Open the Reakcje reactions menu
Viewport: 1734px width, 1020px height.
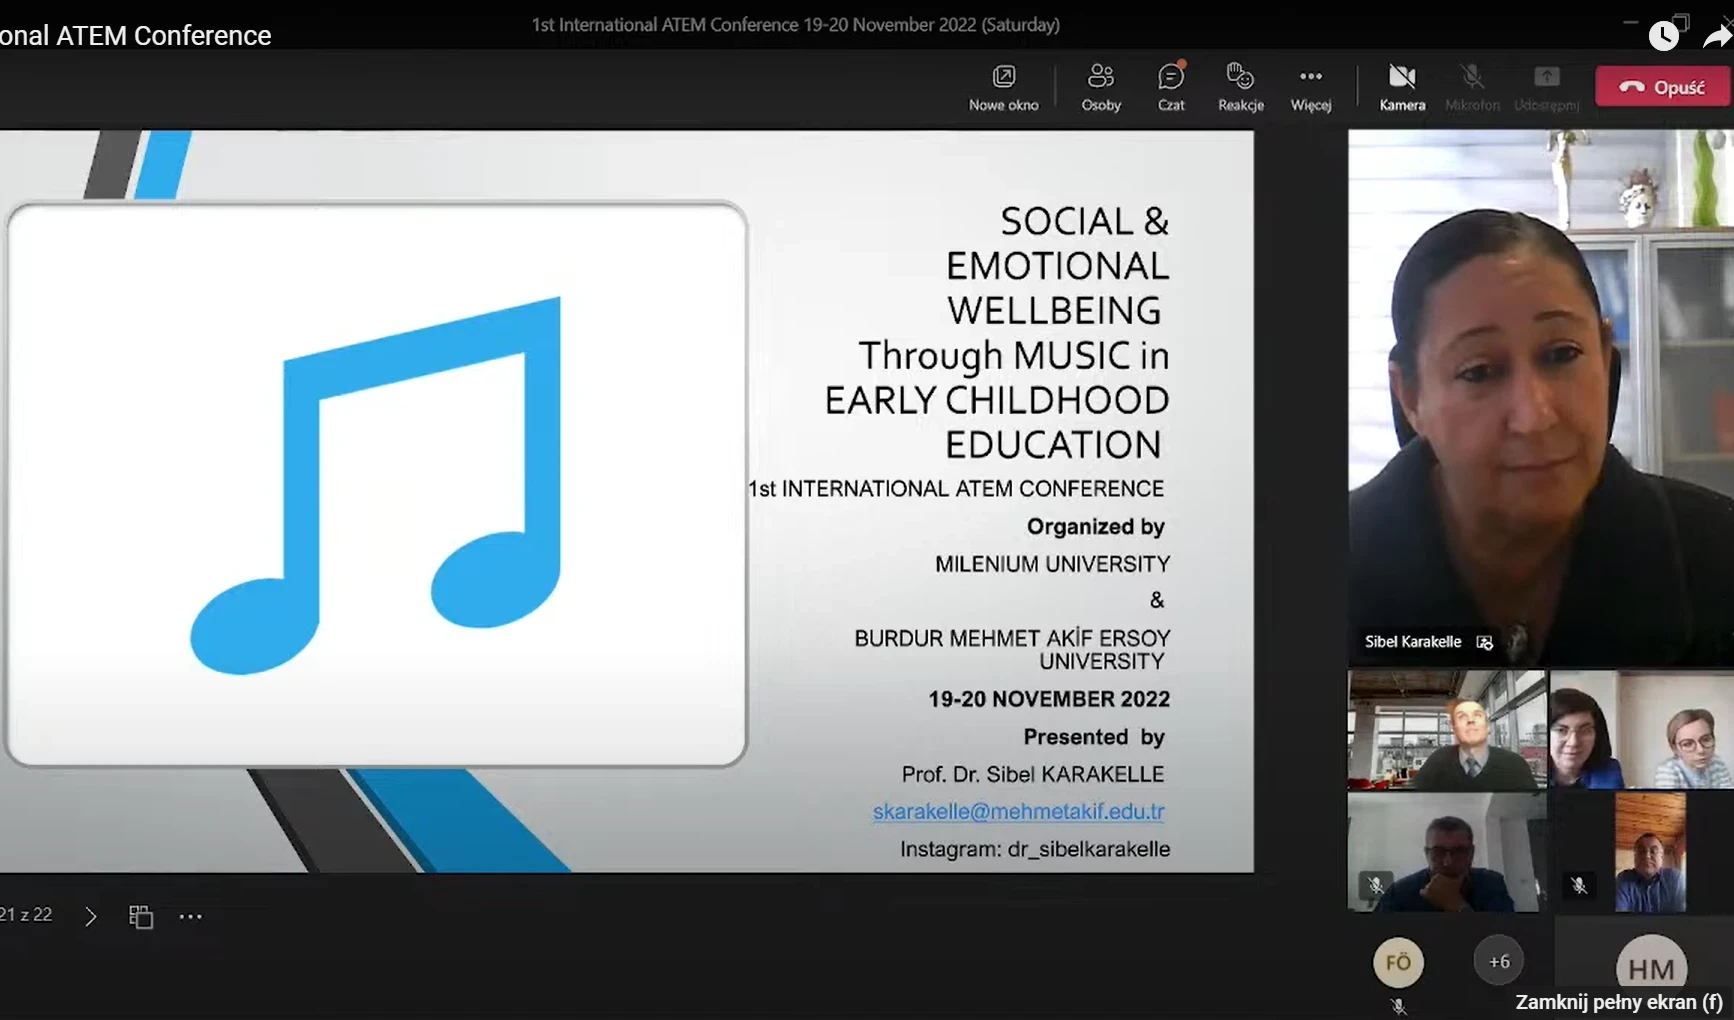[1241, 87]
